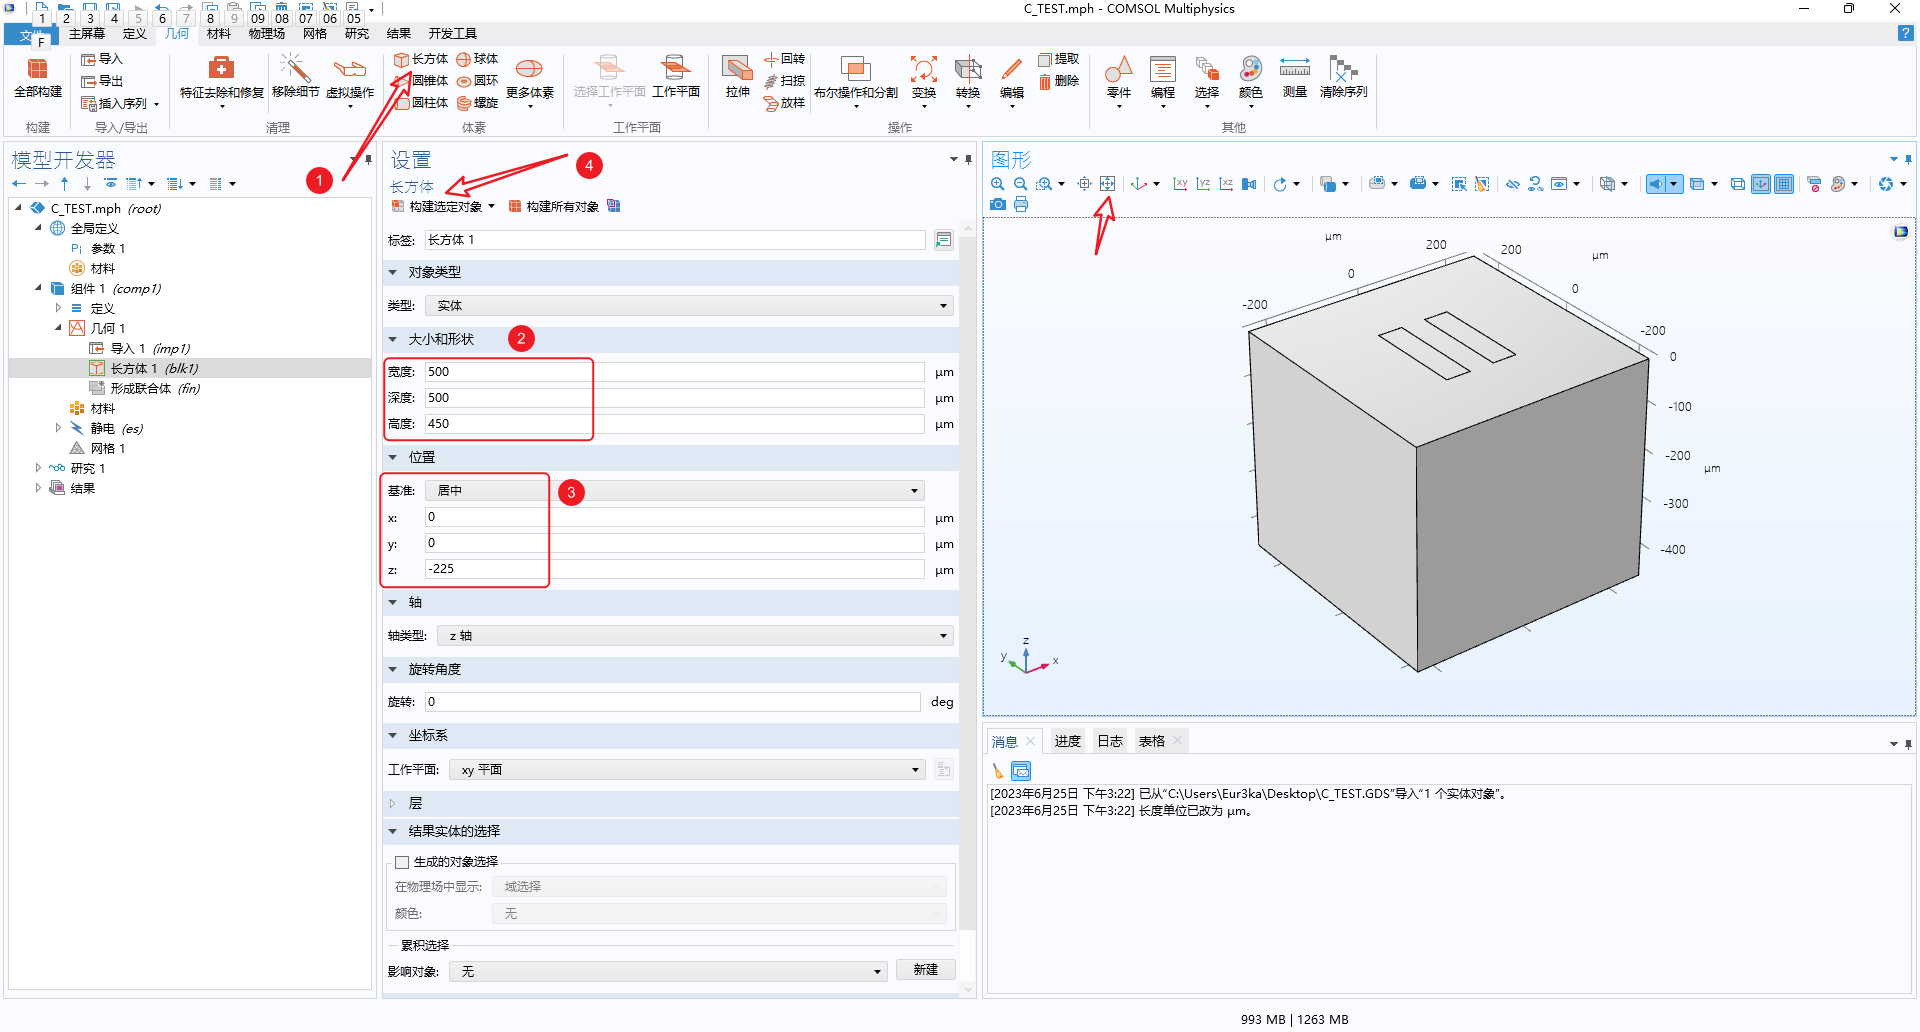This screenshot has height=1032, width=1920.
Task: Select the 球体 (Sphere) primitive tool
Action: pyautogui.click(x=465, y=60)
